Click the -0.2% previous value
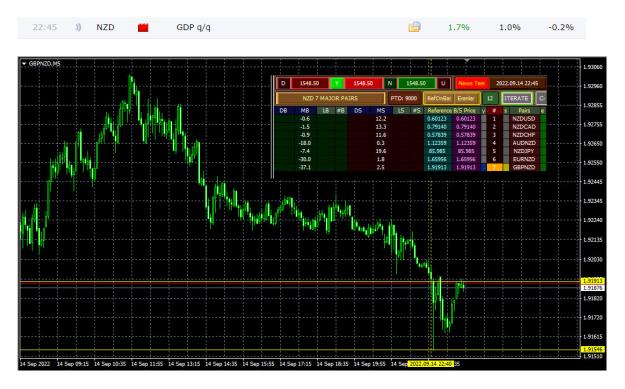The height and width of the screenshot is (389, 625). tap(561, 27)
